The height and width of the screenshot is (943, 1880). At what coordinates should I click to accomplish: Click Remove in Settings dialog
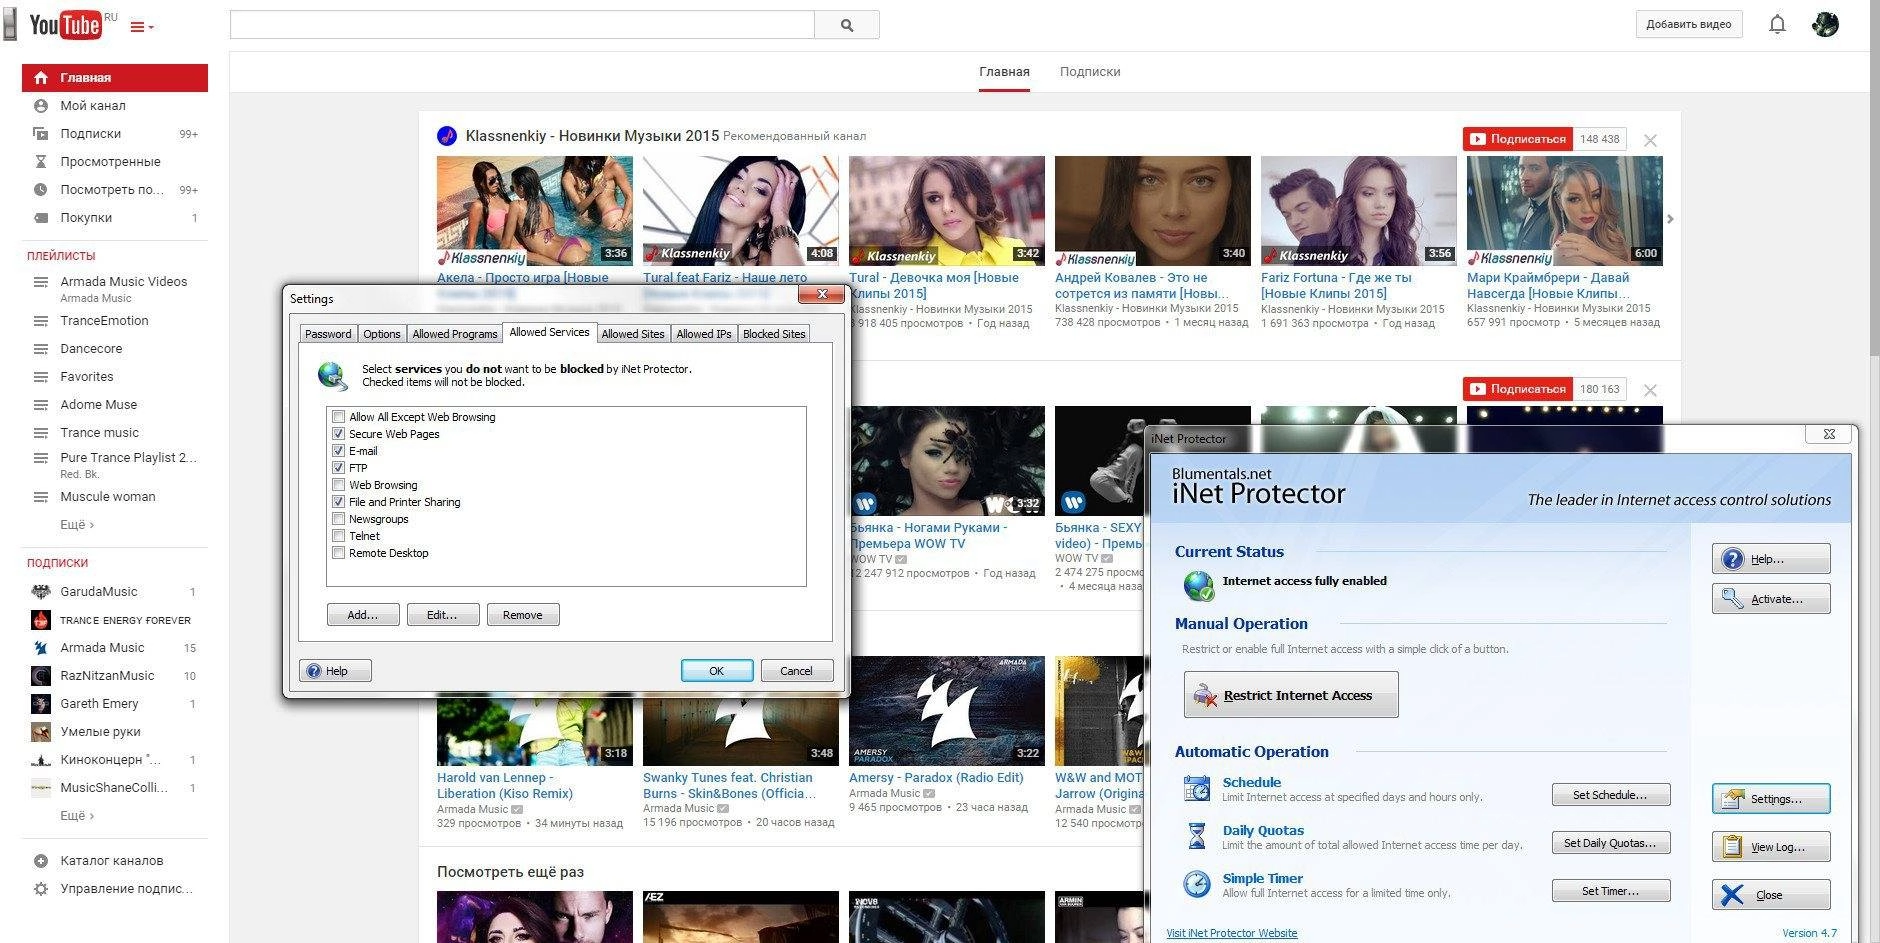tap(523, 615)
